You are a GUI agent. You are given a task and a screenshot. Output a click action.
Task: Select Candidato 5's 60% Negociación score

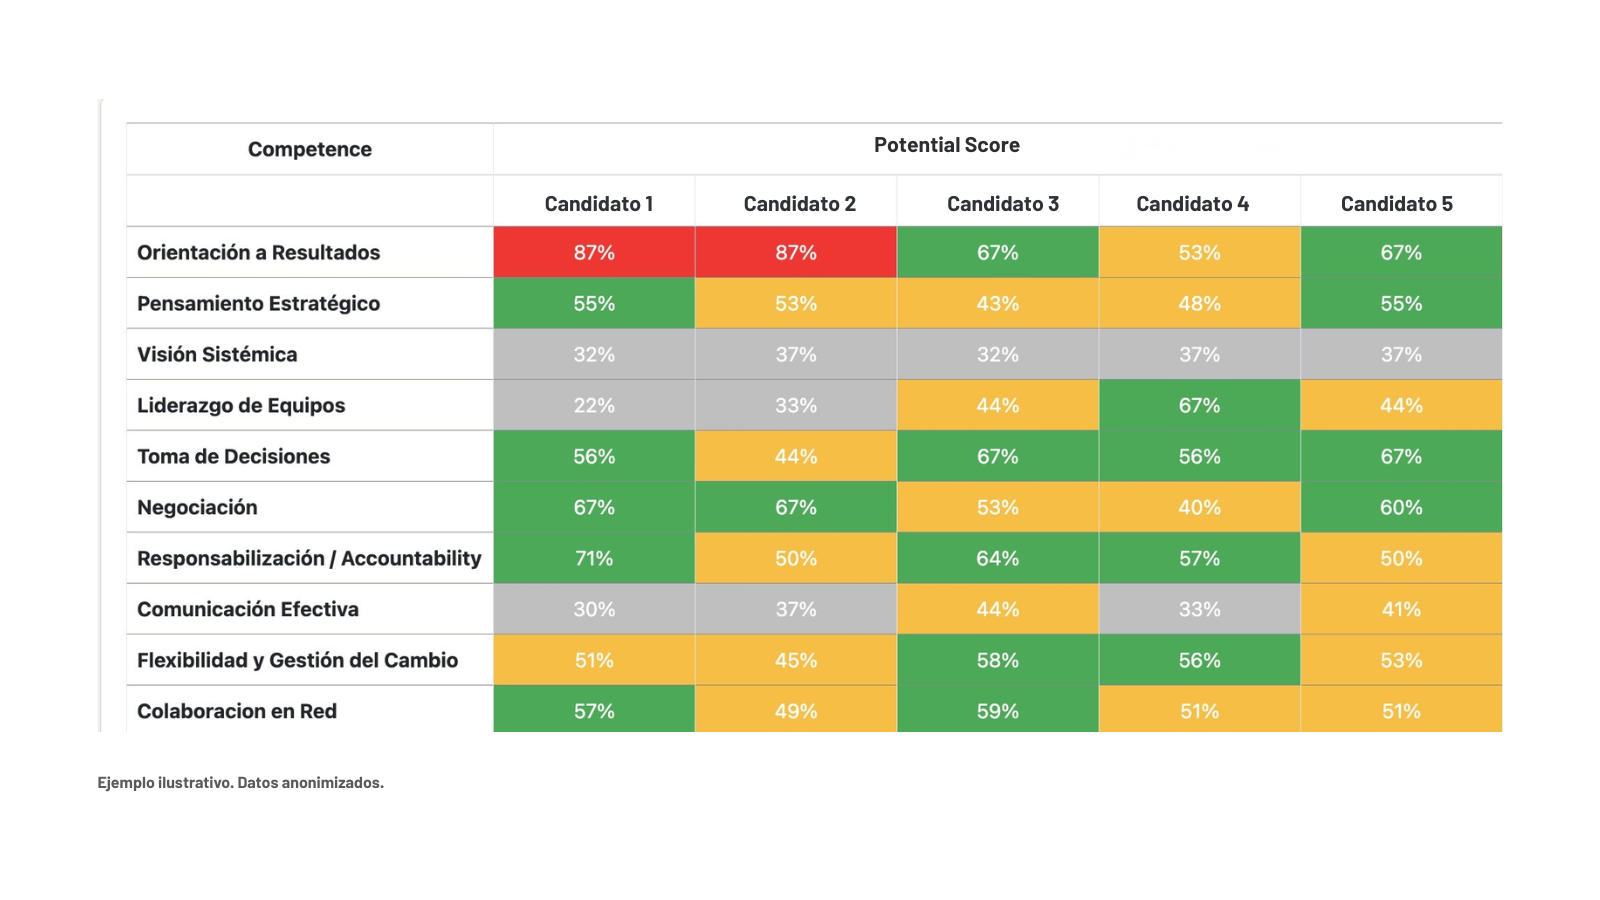1400,508
